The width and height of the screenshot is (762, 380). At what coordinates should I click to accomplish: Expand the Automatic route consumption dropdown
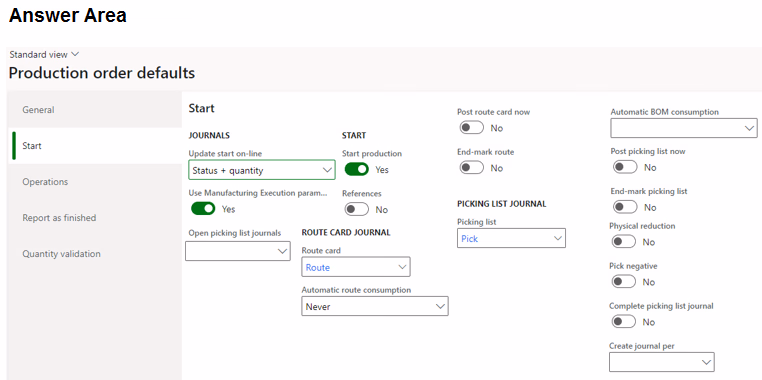[375, 307]
